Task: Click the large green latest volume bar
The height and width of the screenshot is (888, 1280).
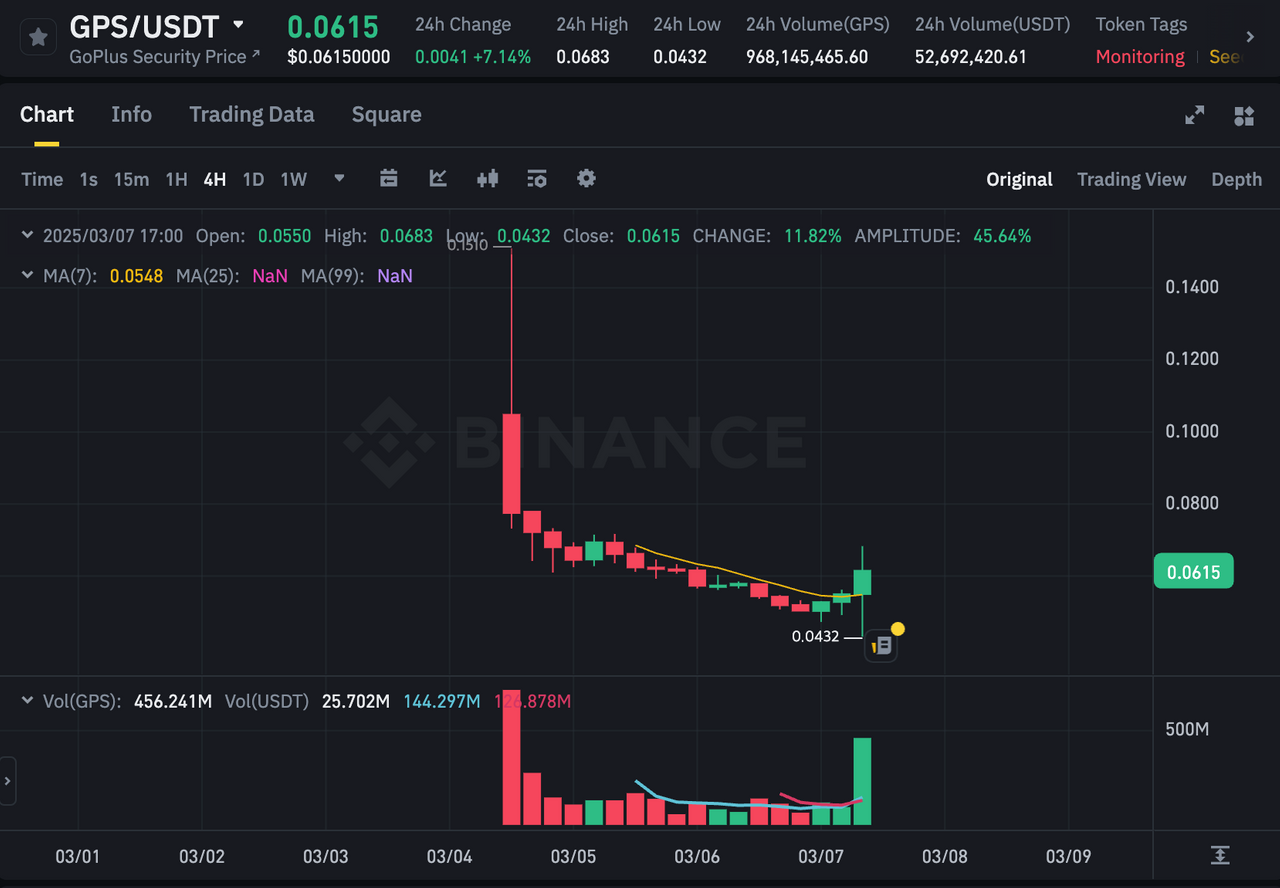Action: [862, 781]
